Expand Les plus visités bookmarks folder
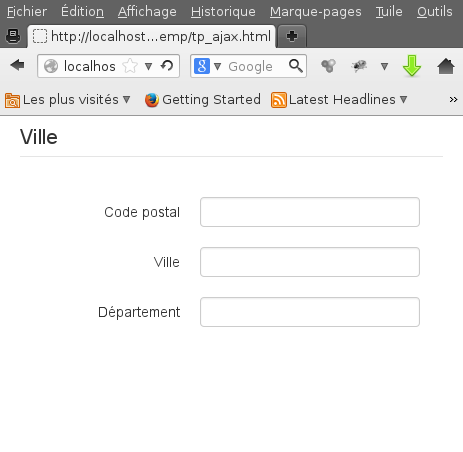This screenshot has height=452, width=463. (x=68, y=100)
